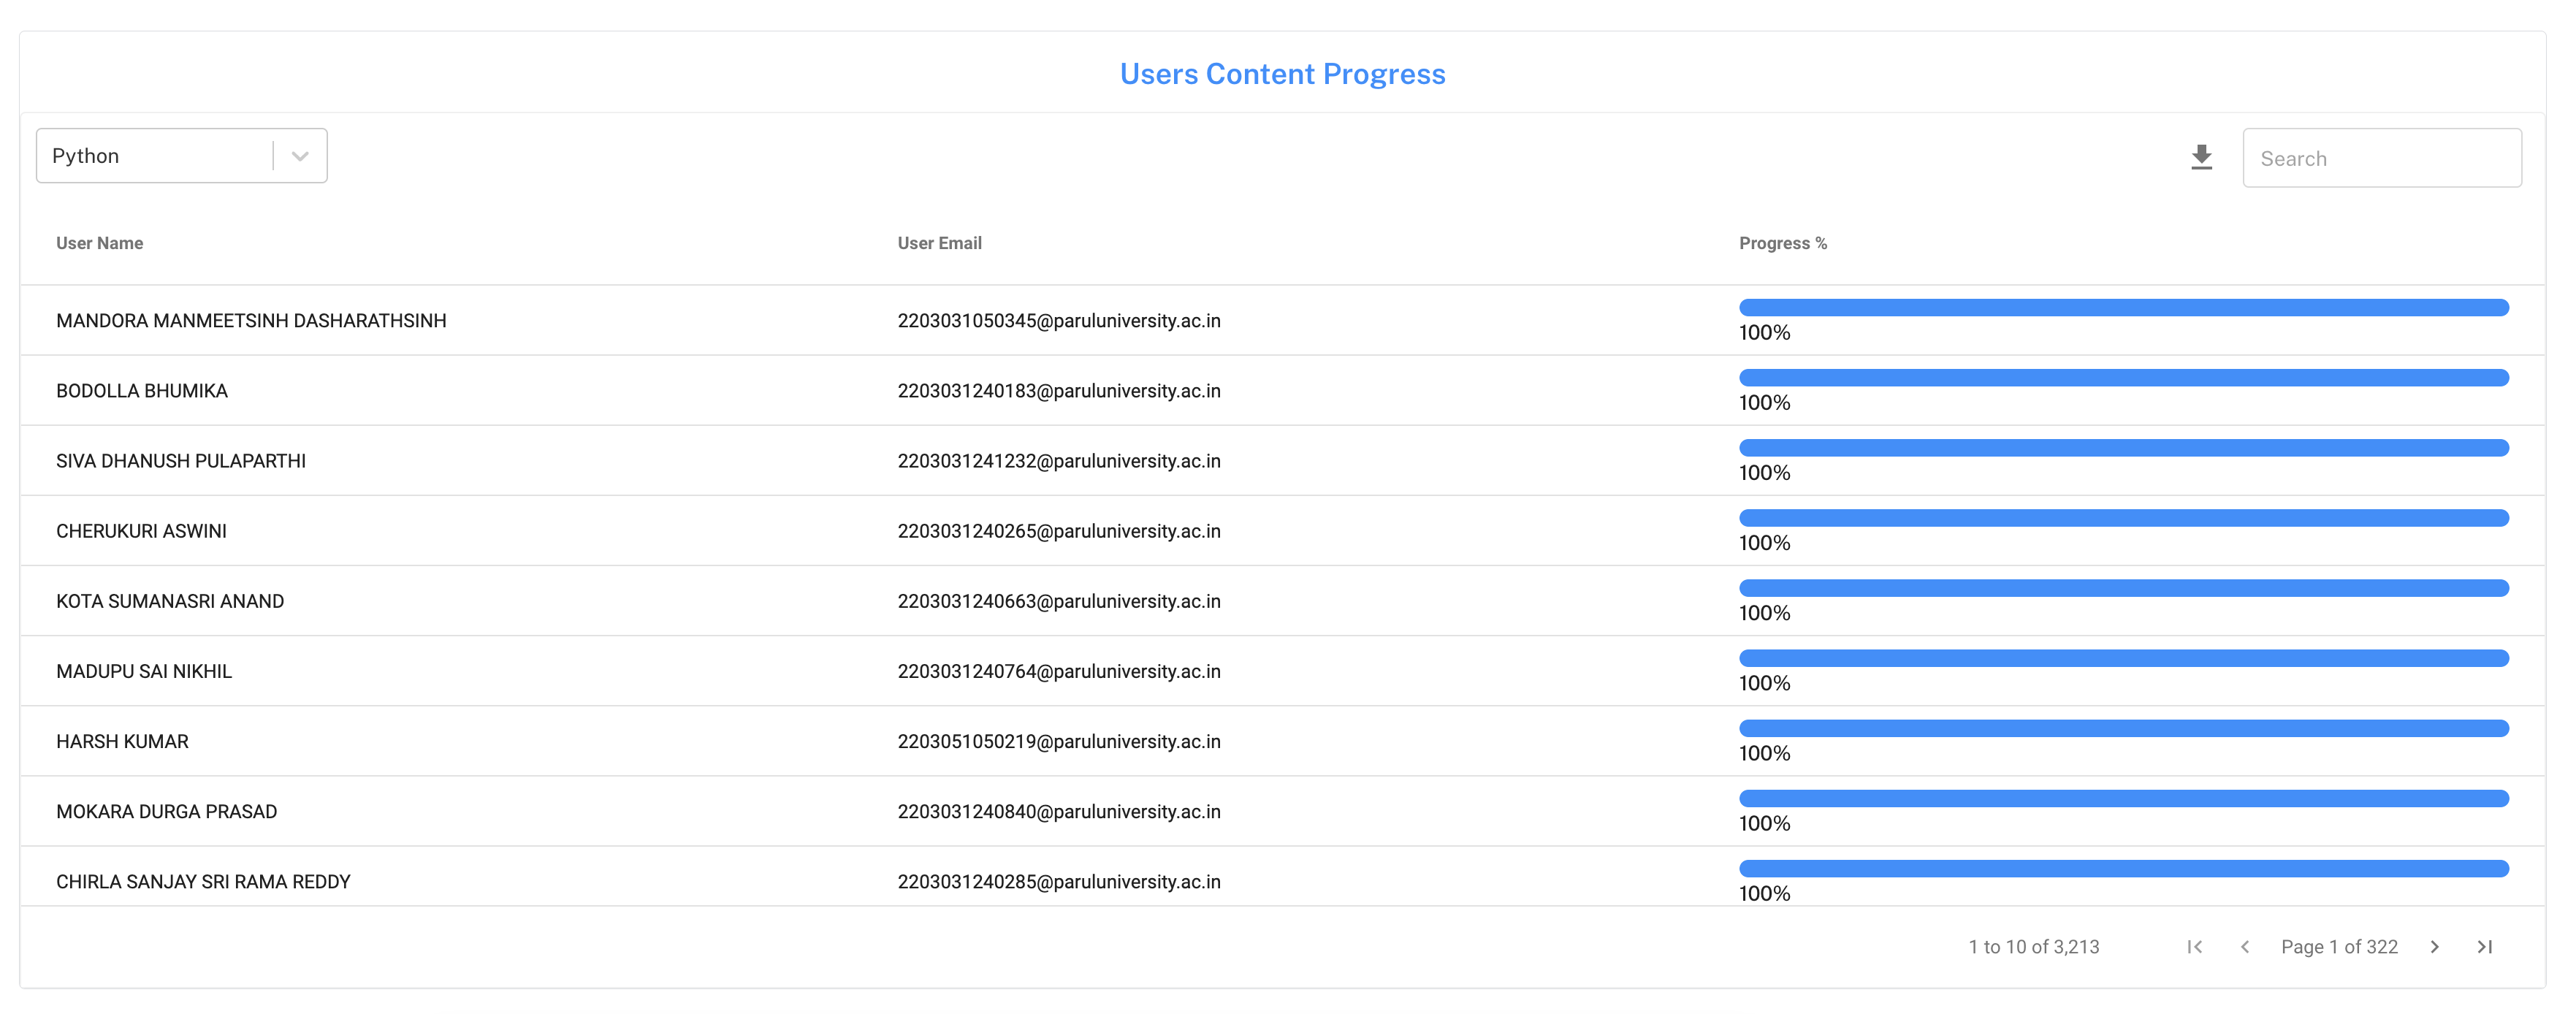Select MOKARA DURGA PRASAD user name
This screenshot has width=2576, height=1014.
click(x=166, y=811)
